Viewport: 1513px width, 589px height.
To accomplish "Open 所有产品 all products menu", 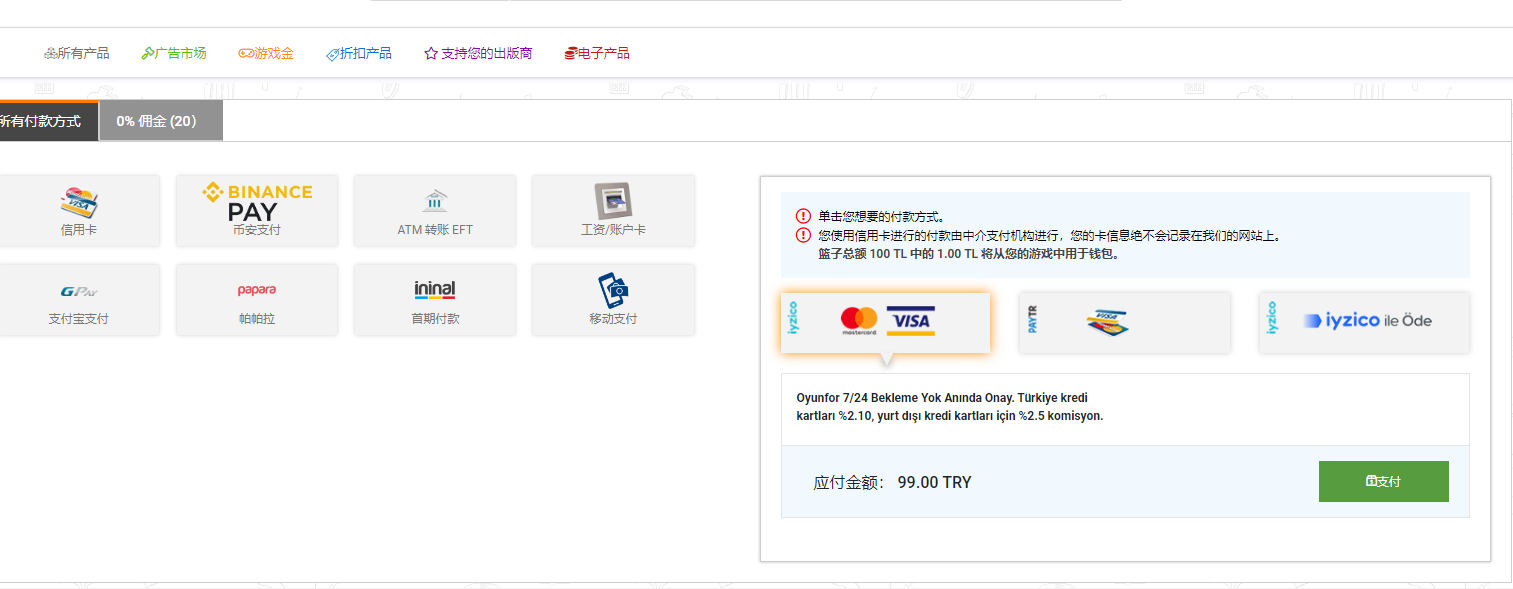I will click(77, 53).
